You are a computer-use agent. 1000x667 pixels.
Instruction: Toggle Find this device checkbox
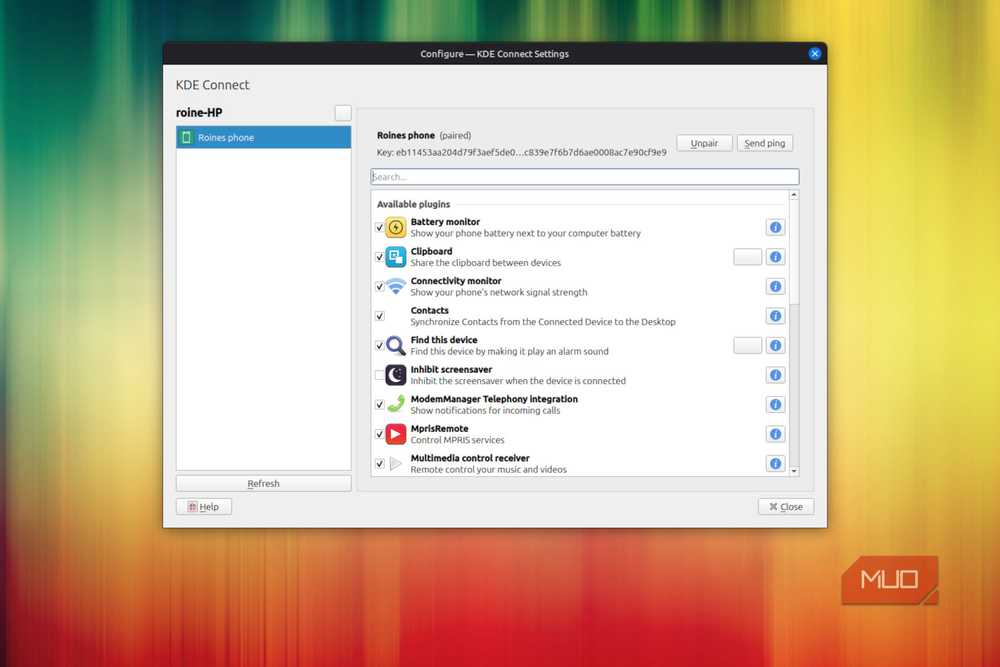point(379,346)
